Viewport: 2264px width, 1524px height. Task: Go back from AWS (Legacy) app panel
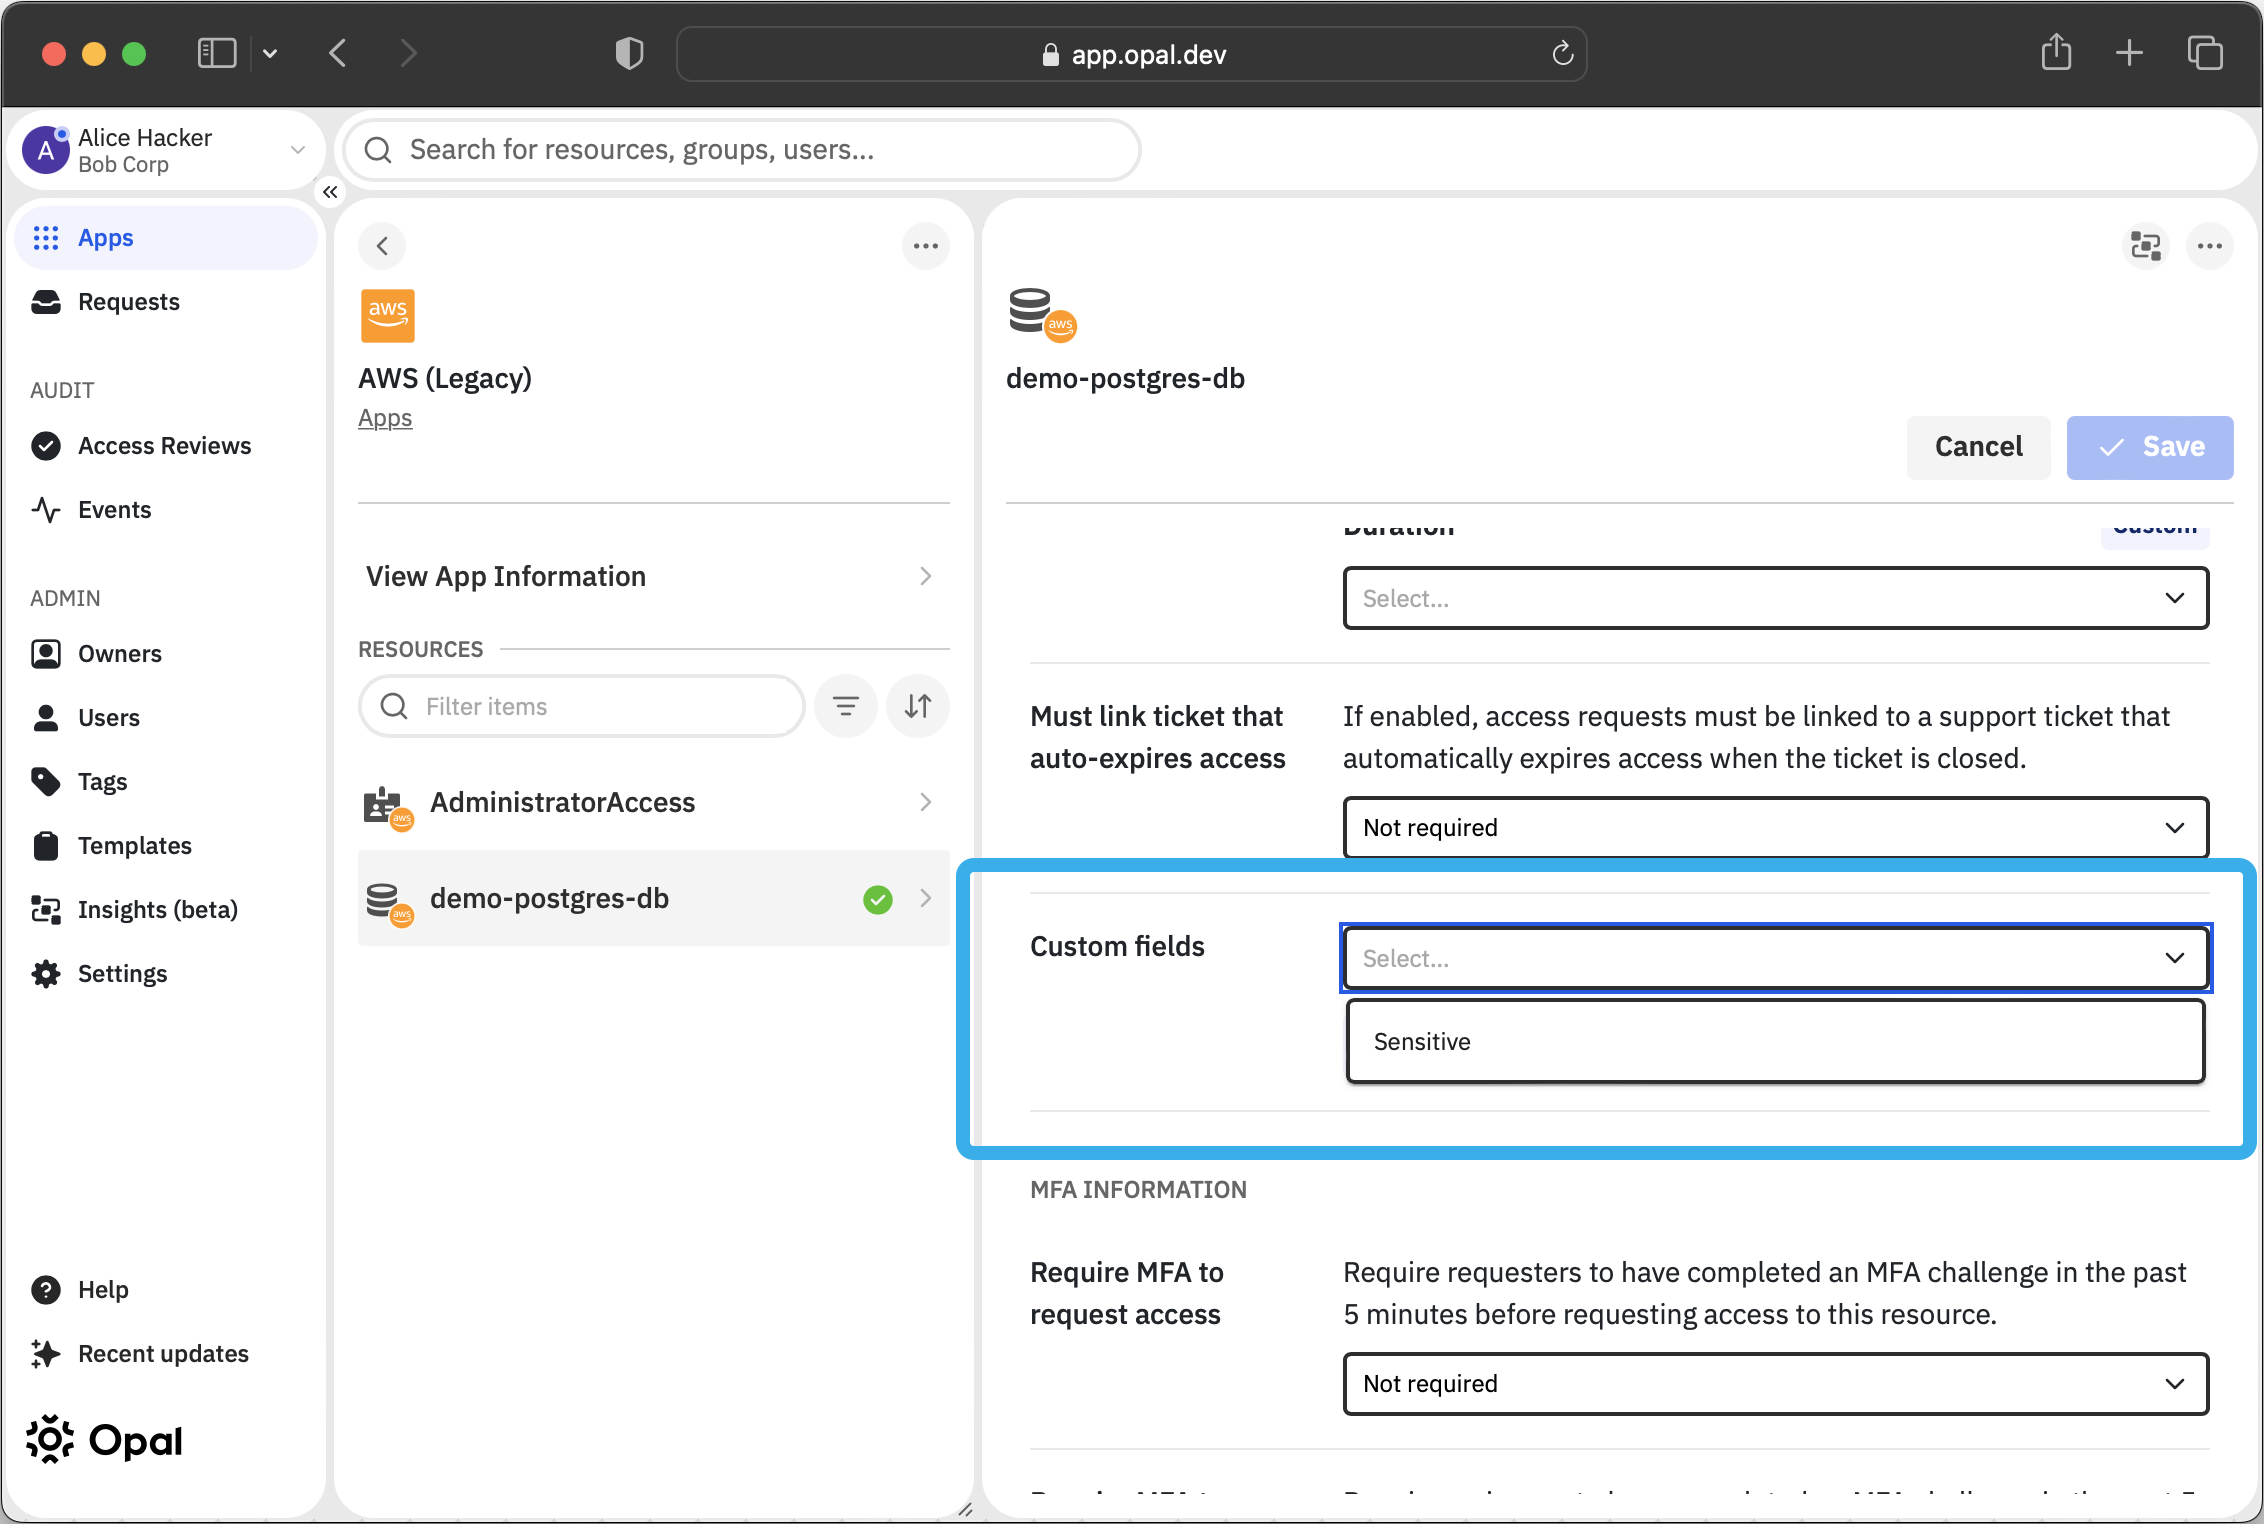(382, 246)
